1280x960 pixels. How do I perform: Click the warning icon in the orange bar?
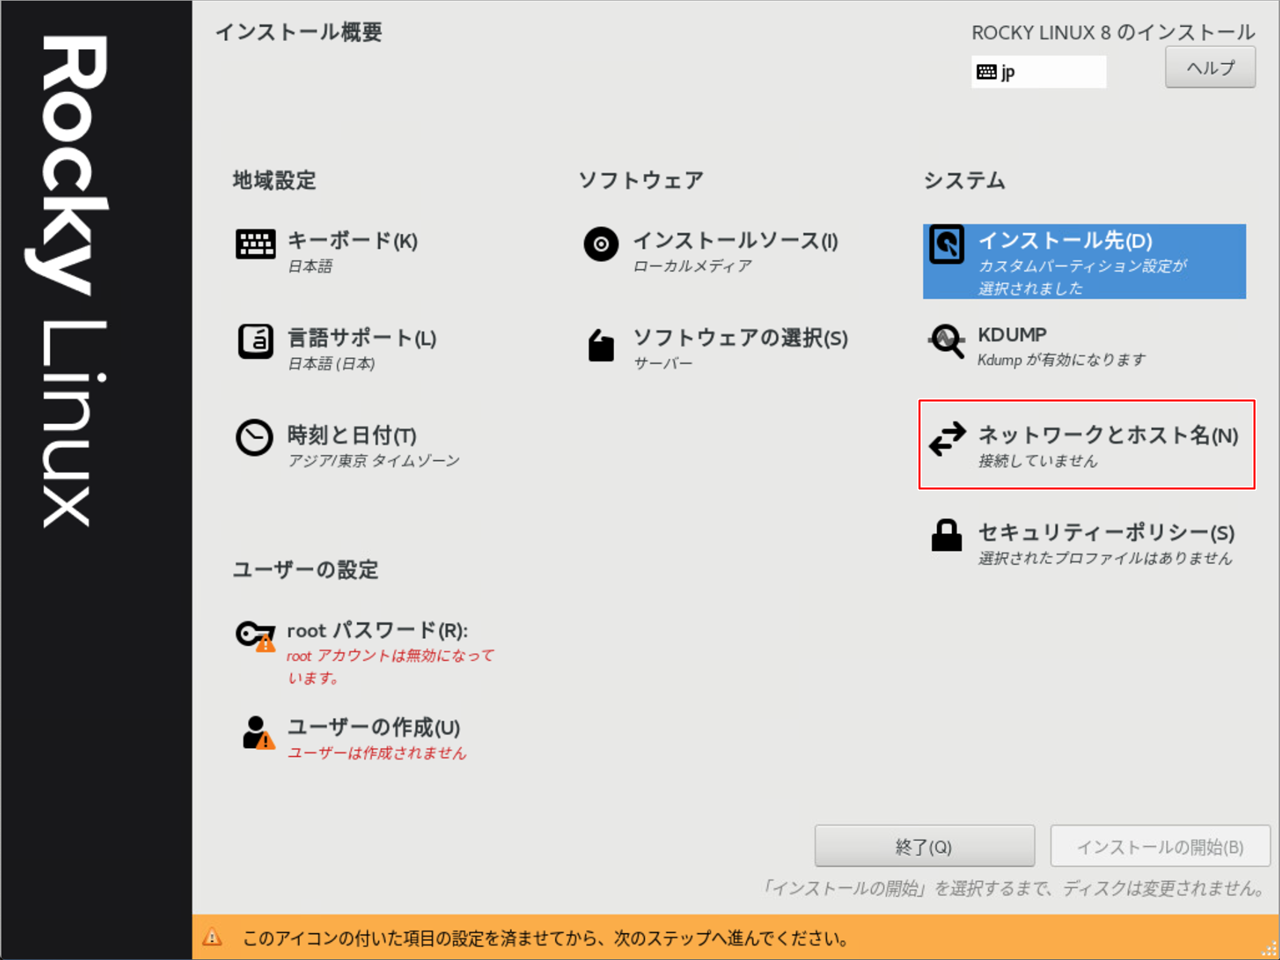213,937
